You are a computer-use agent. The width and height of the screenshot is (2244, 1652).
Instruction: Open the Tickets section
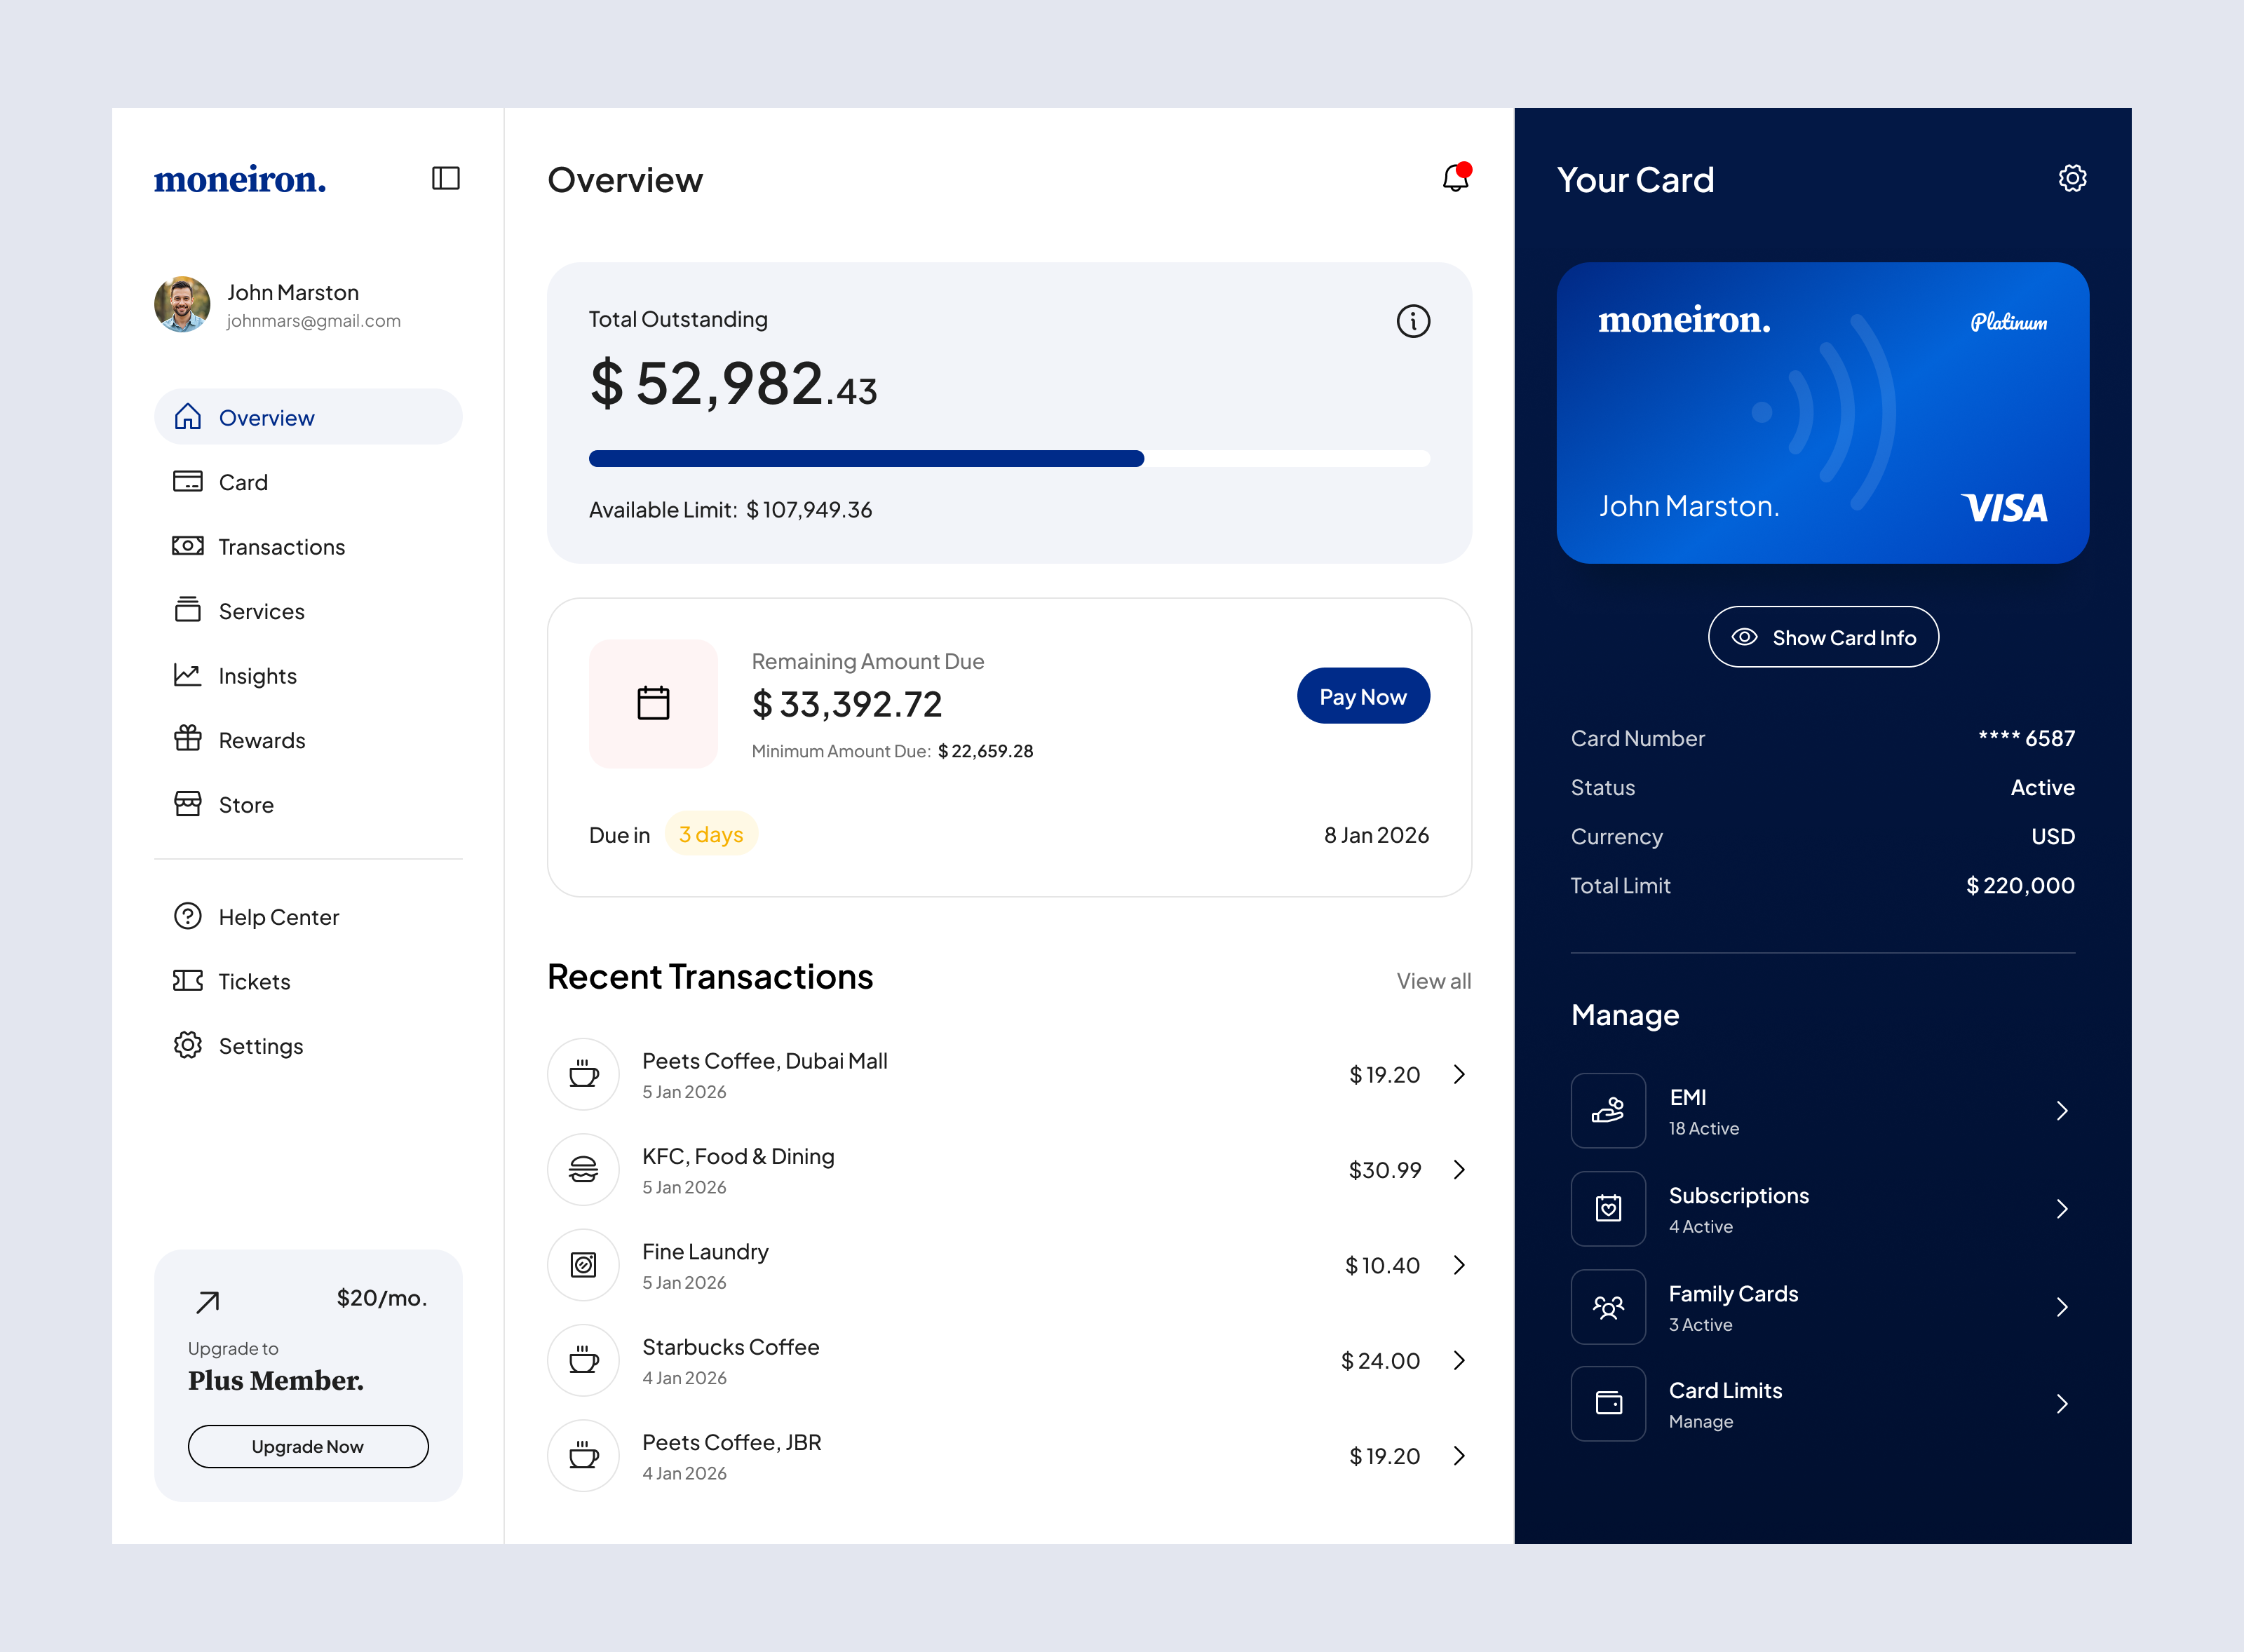tap(253, 981)
